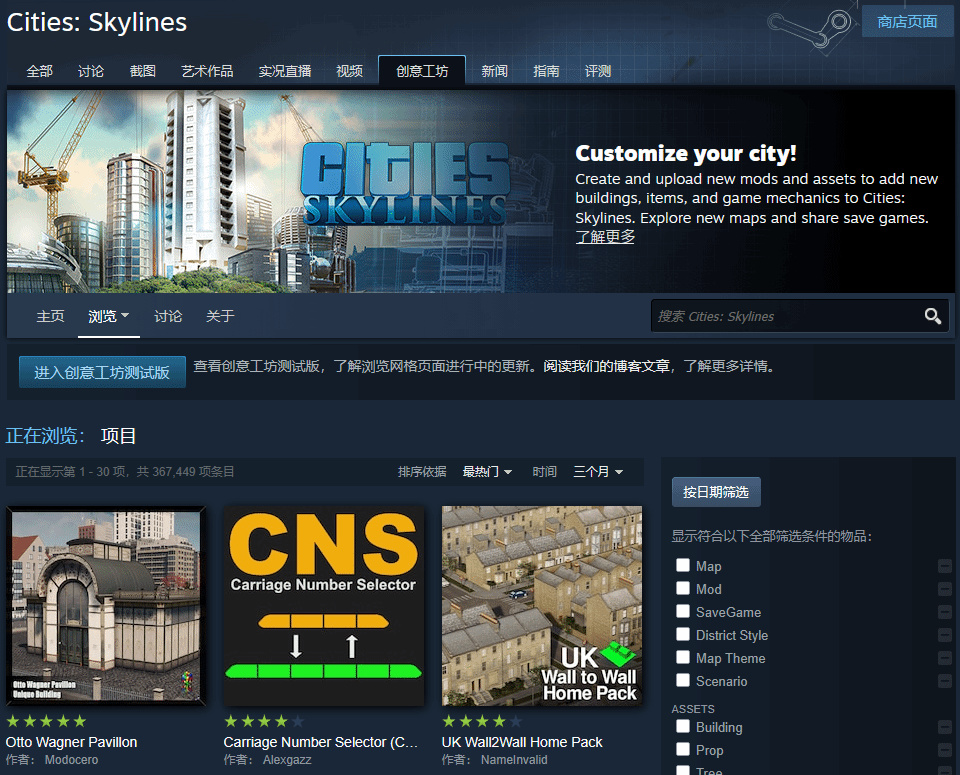Open author NameInvalid's profile
Image resolution: width=960 pixels, height=775 pixels.
tap(514, 760)
